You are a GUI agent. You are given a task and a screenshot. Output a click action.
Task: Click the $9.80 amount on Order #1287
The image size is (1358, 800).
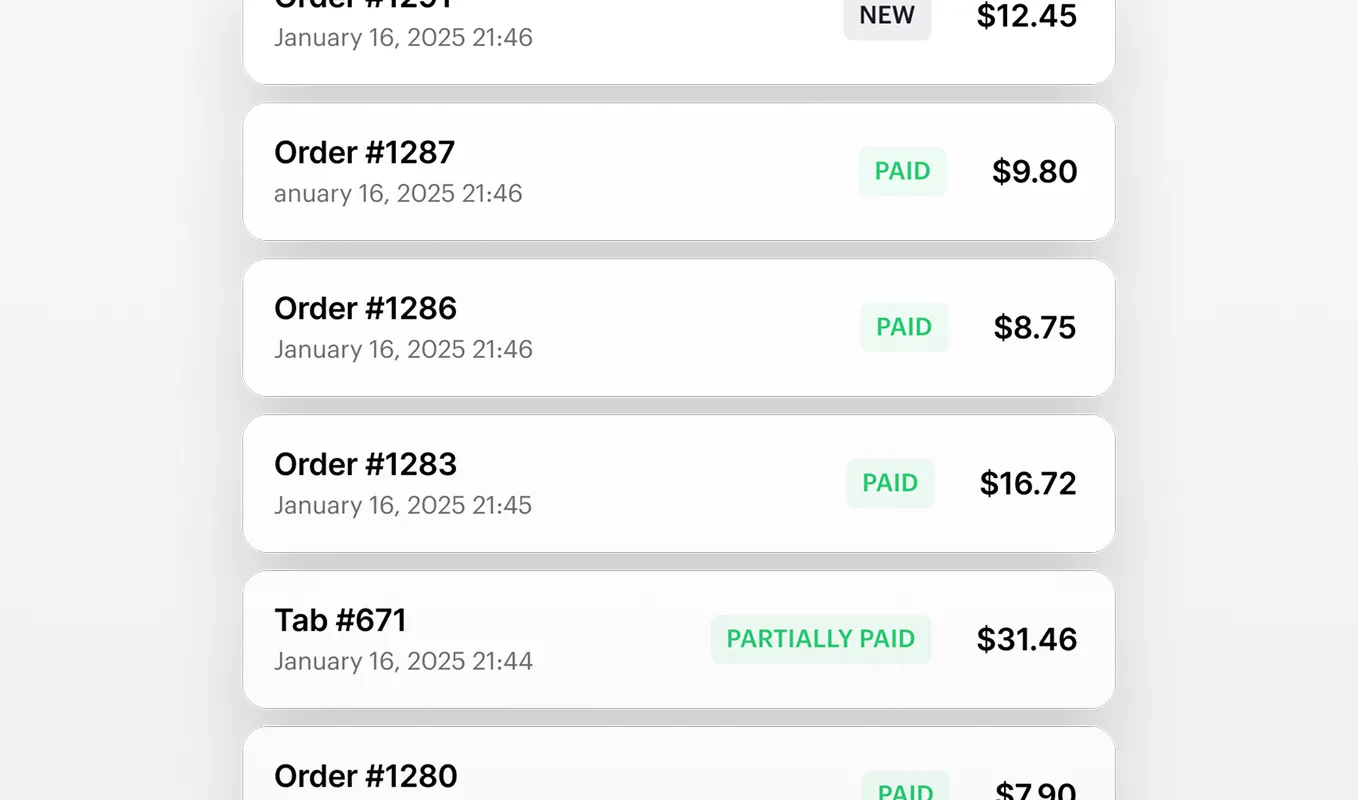pyautogui.click(x=1034, y=171)
